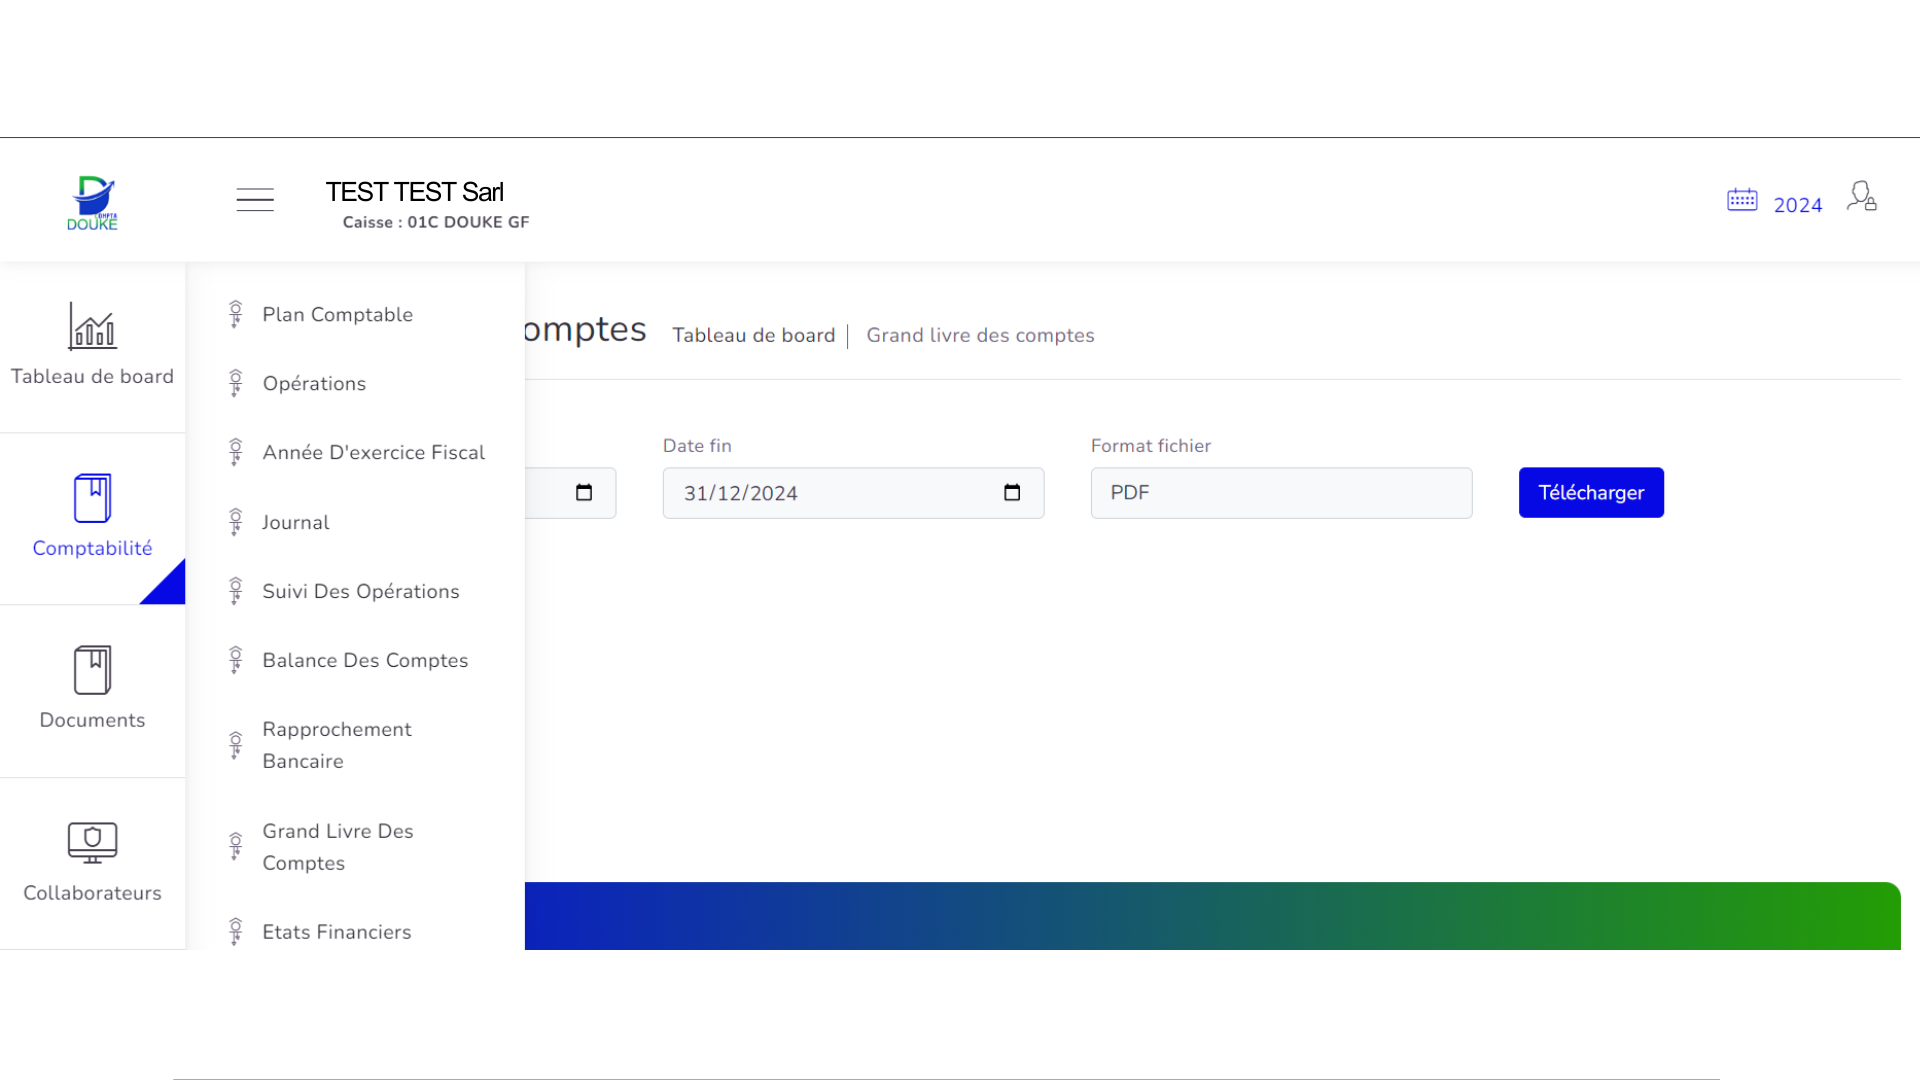Click the Douke logo icon
Viewport: 1920px width, 1080px height.
[x=92, y=202]
